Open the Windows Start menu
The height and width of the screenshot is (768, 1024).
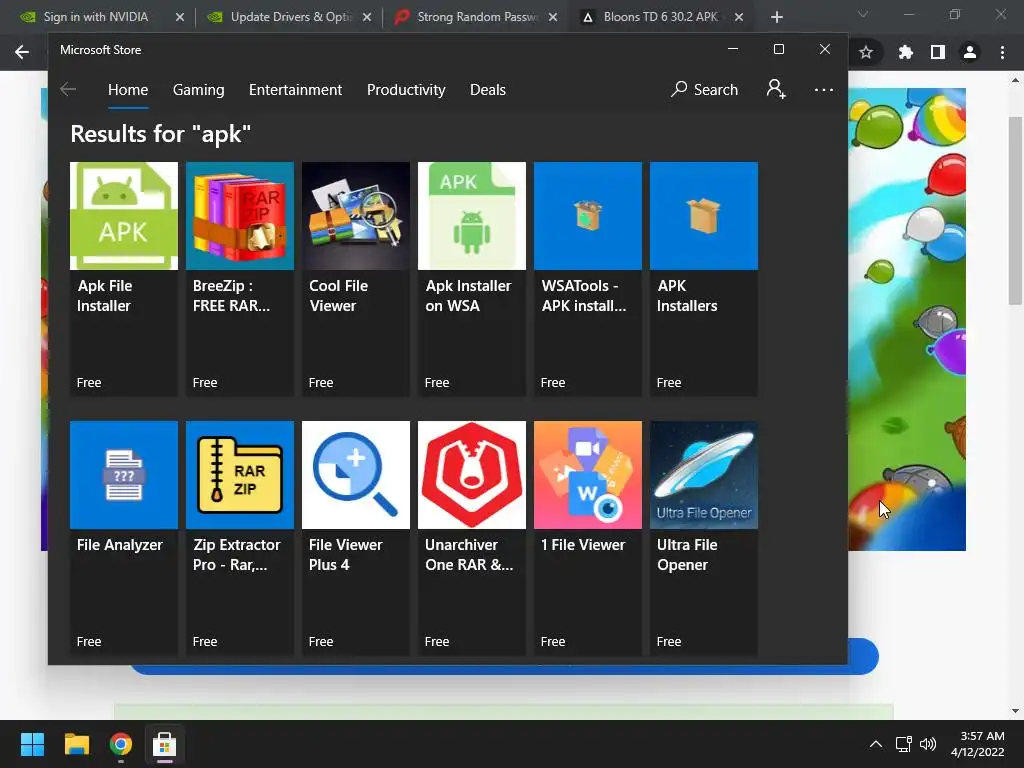point(32,744)
